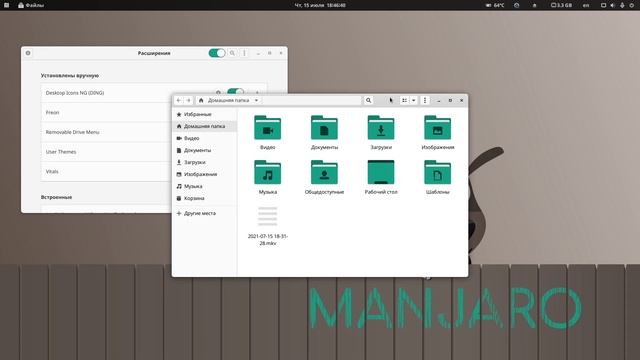Open the Общедоступные folder icon
The image size is (640, 360).
click(x=324, y=173)
